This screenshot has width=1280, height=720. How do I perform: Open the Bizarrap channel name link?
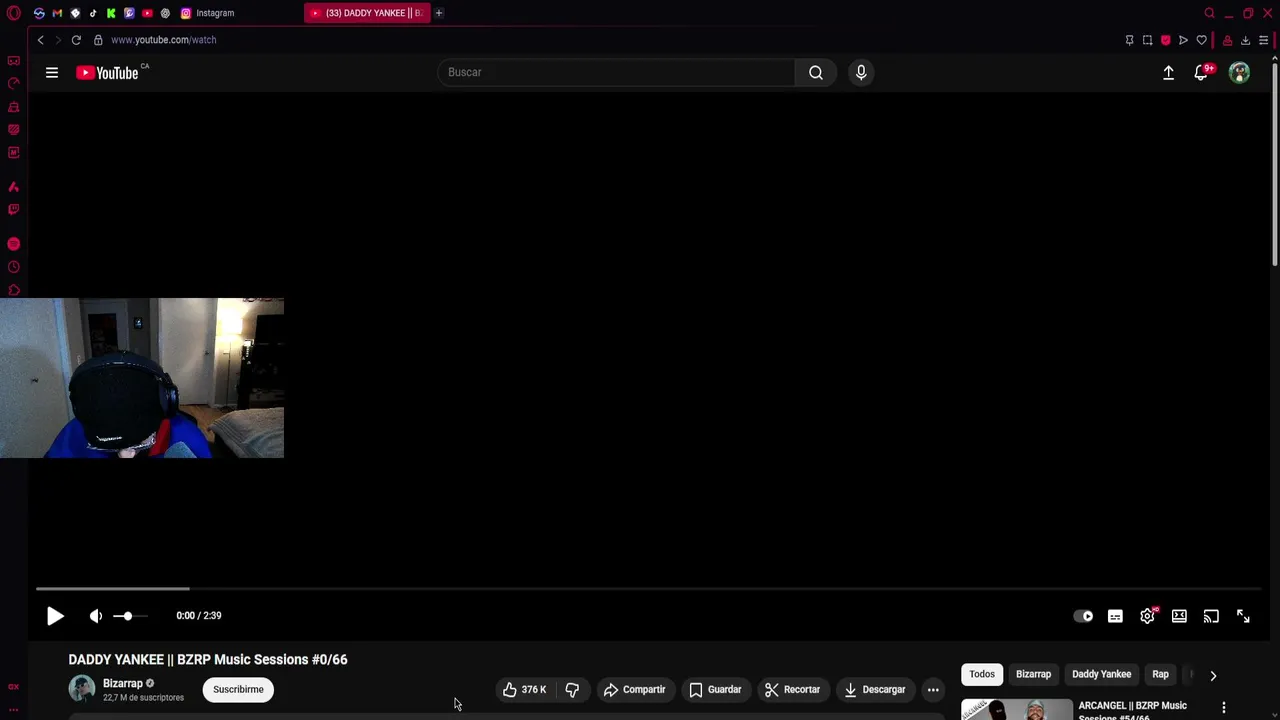123,683
